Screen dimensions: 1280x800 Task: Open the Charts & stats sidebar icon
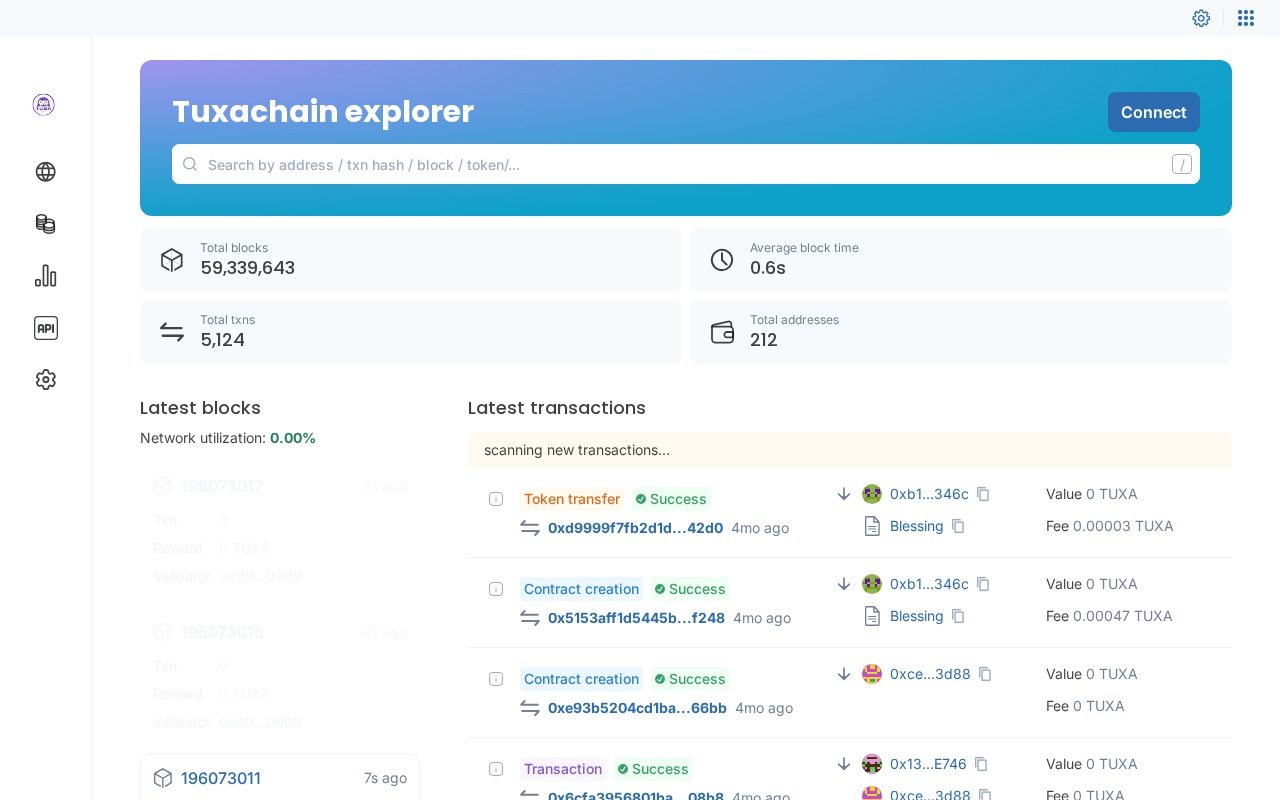(x=45, y=276)
